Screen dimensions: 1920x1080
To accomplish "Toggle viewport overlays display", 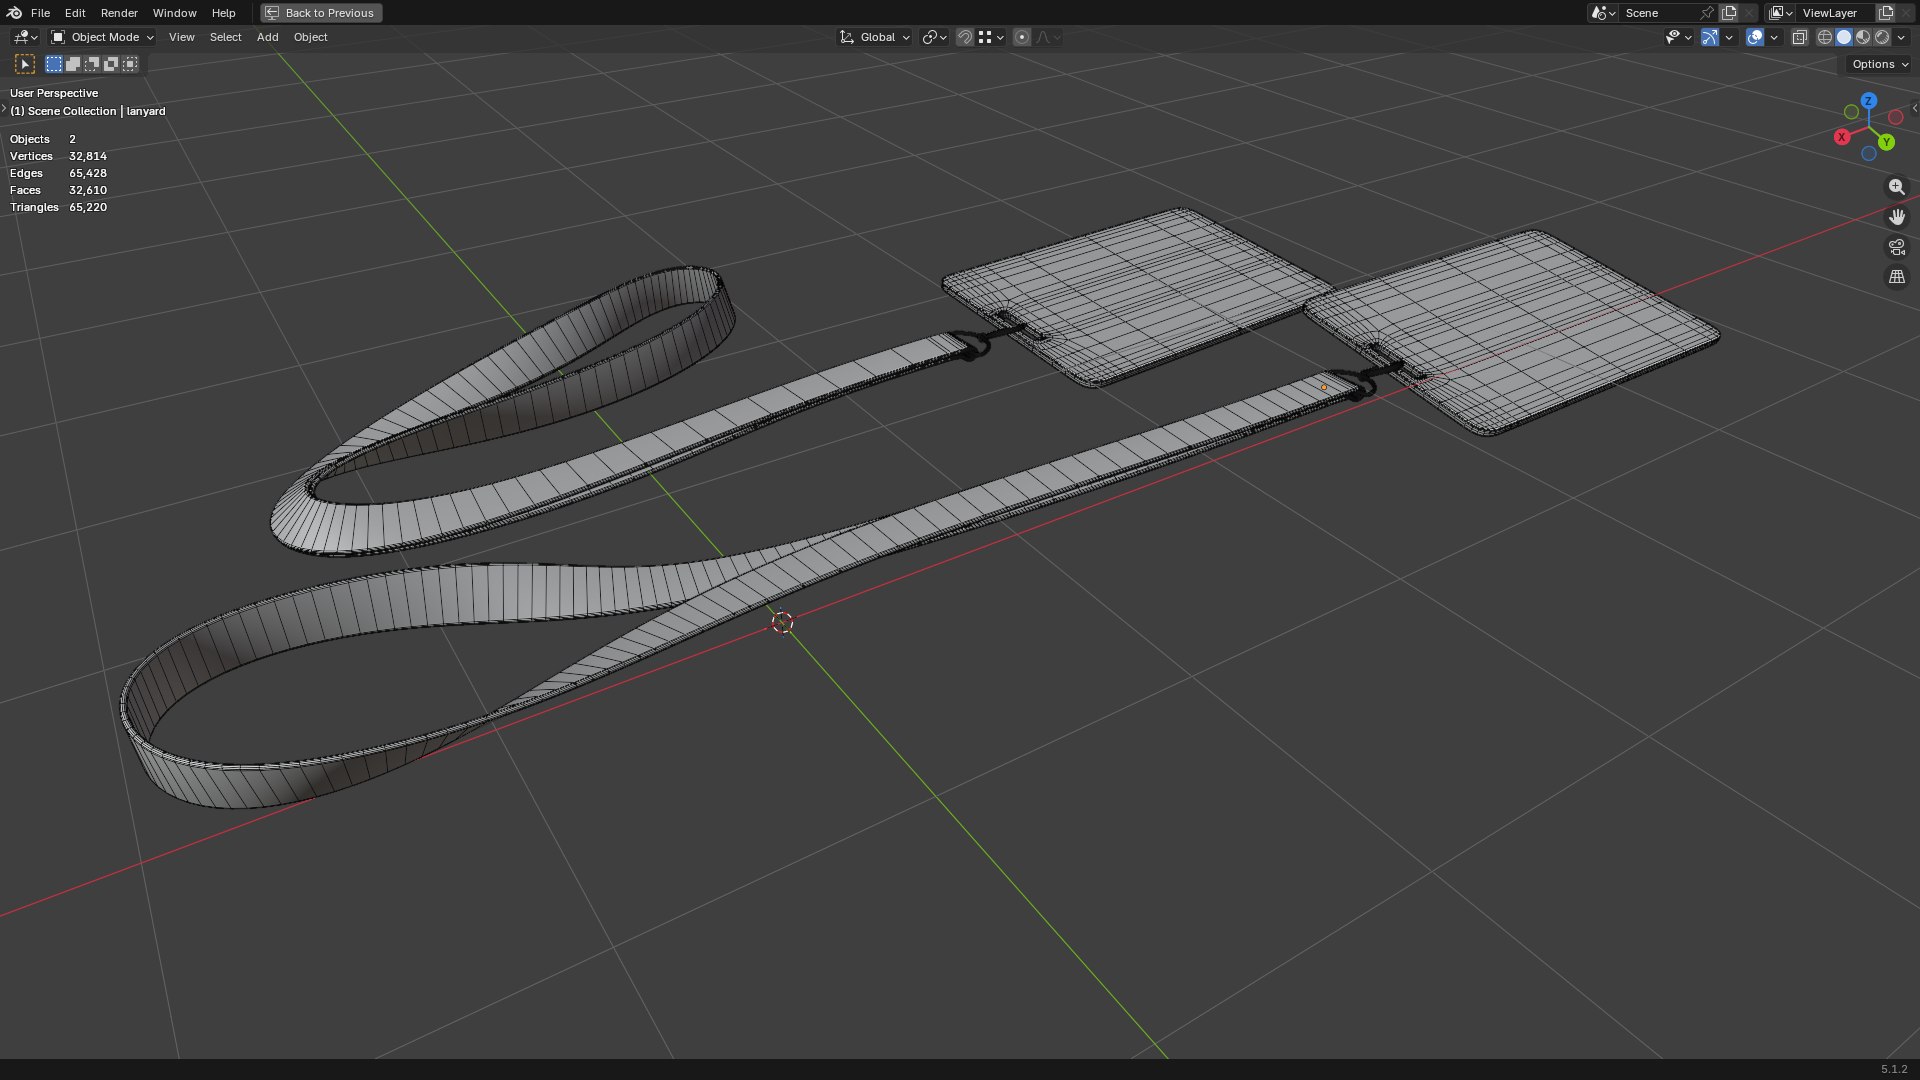I will click(1755, 37).
